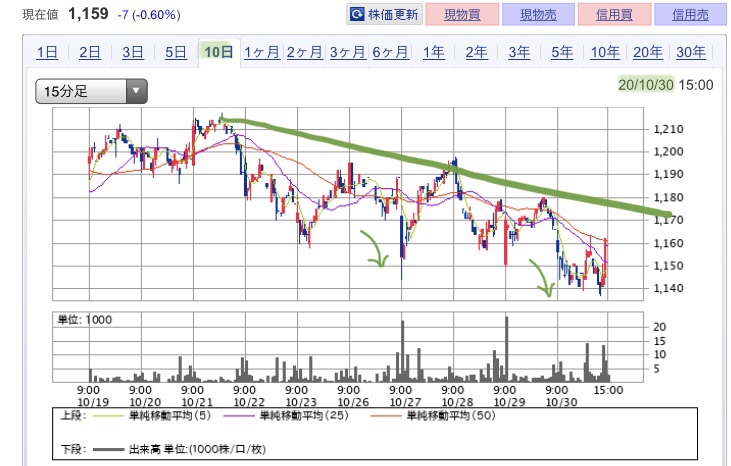Image resolution: width=731 pixels, height=466 pixels.
Task: Switch chart range to 1ヶ月
Action: pyautogui.click(x=262, y=52)
